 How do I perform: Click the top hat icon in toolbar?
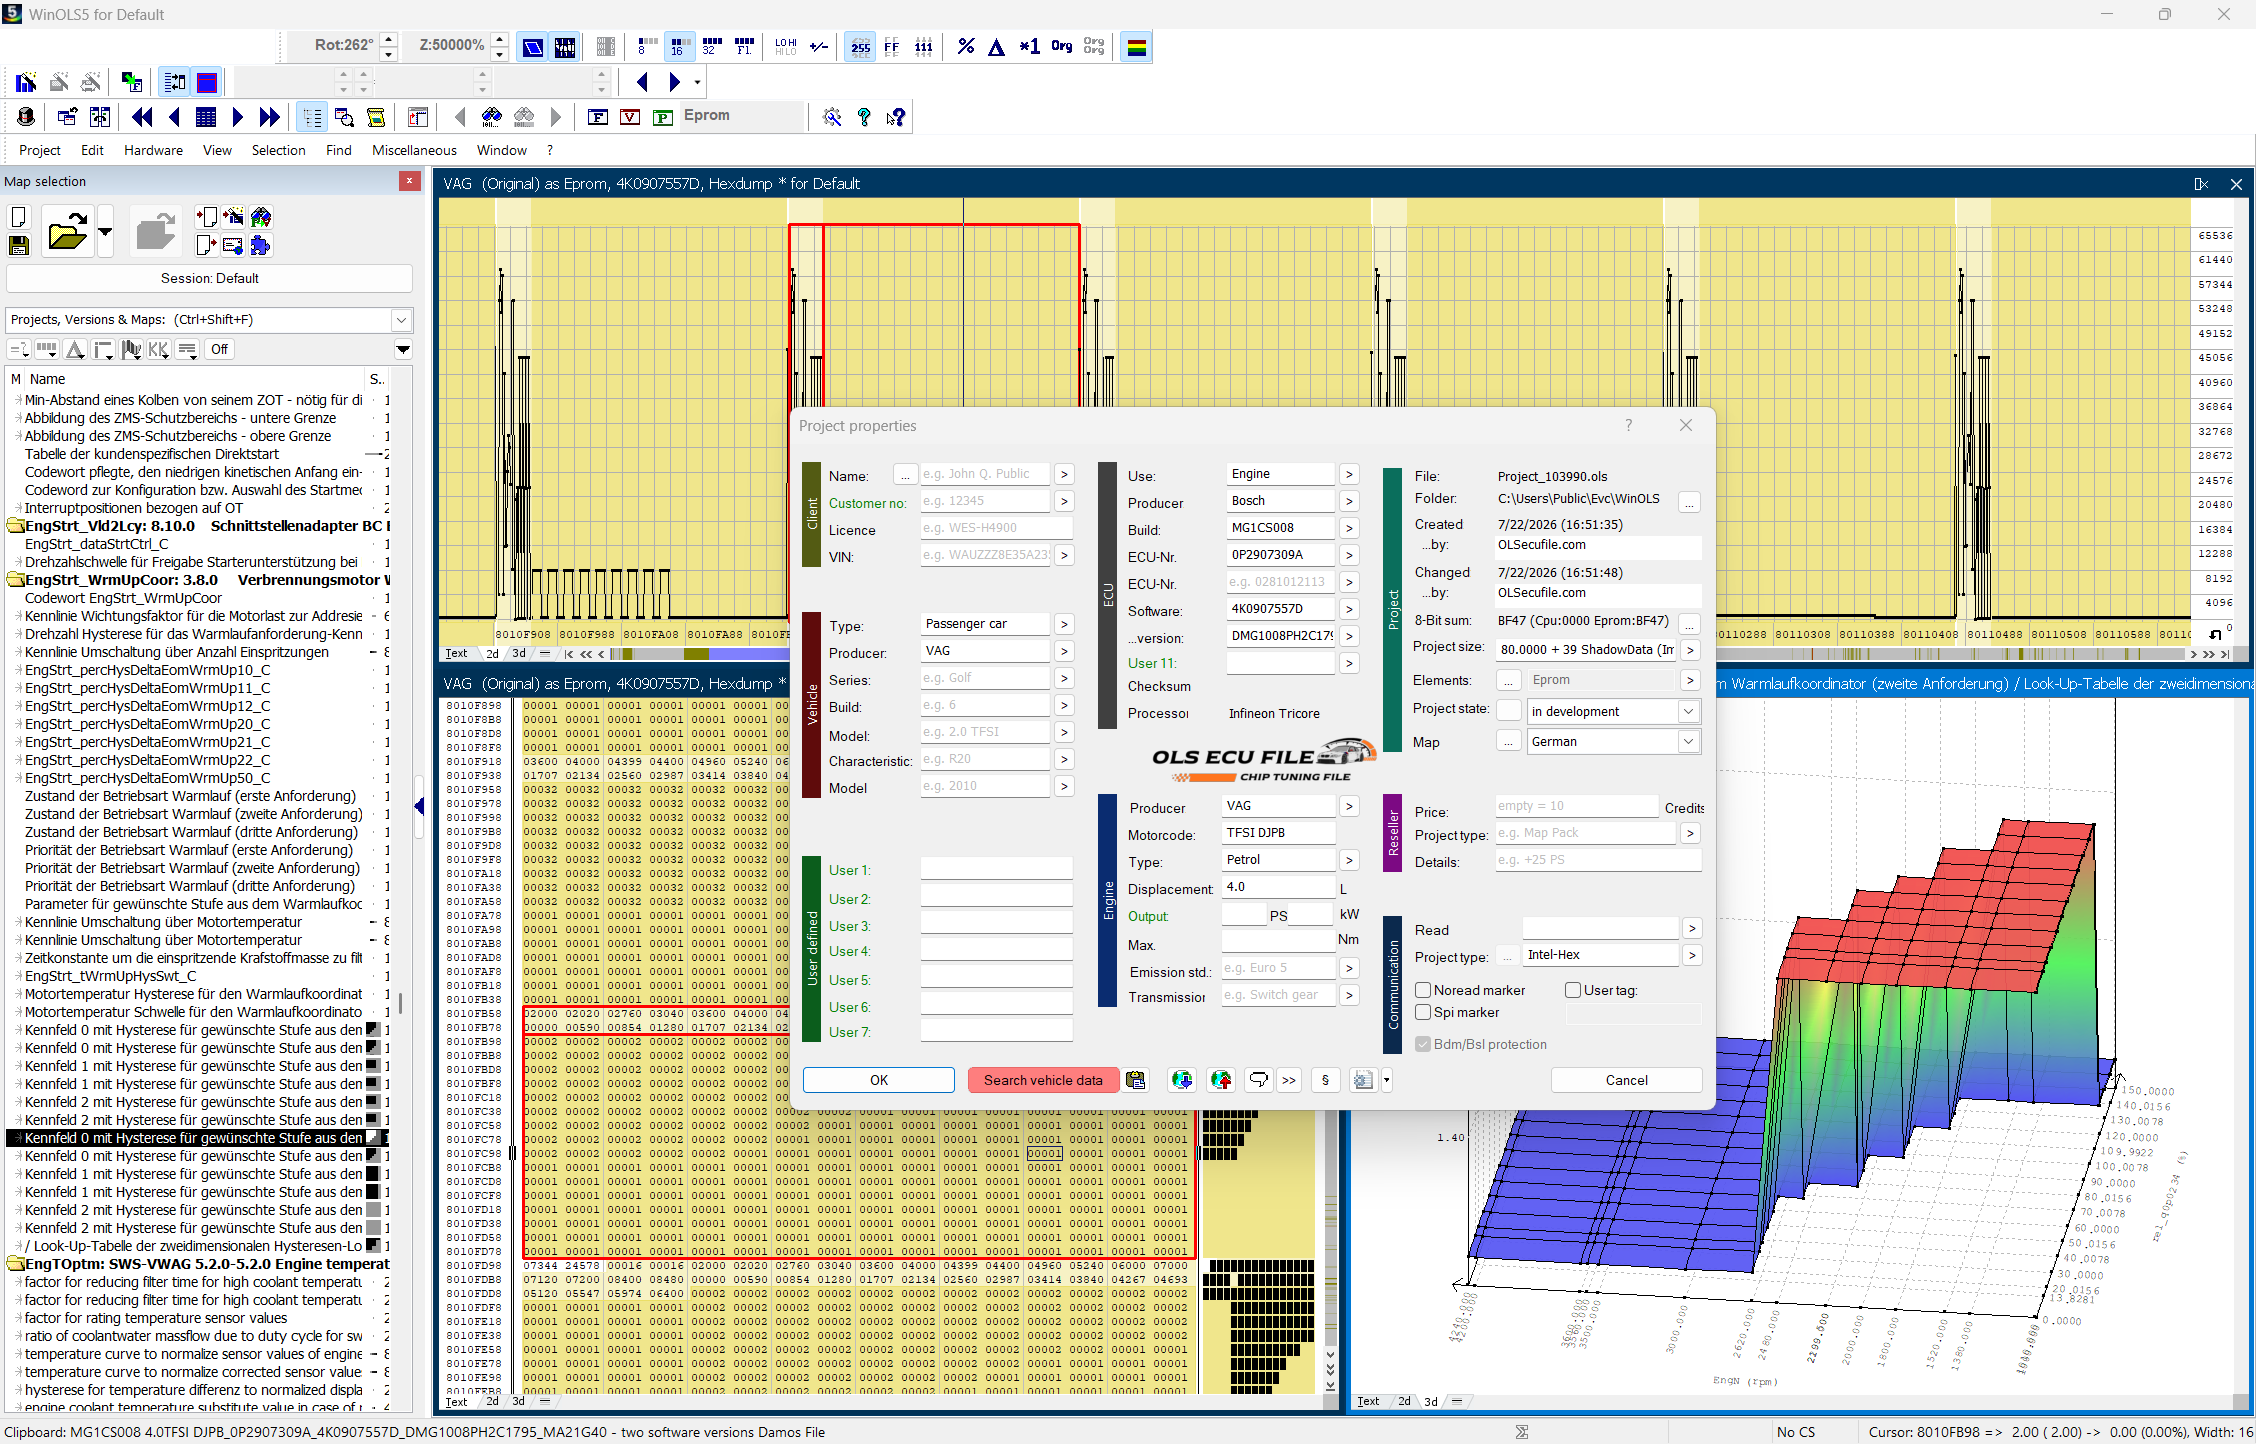[26, 117]
